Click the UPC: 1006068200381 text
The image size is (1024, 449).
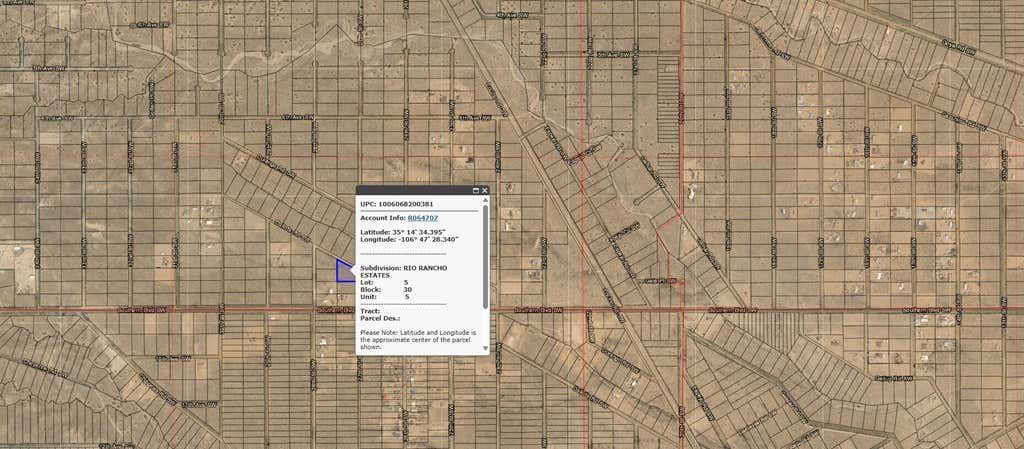pyautogui.click(x=396, y=204)
